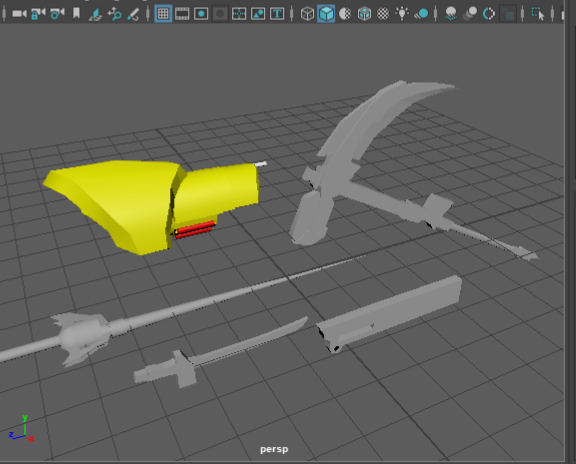
Task: Toggle viewport Shadows icon
Action: (421, 14)
